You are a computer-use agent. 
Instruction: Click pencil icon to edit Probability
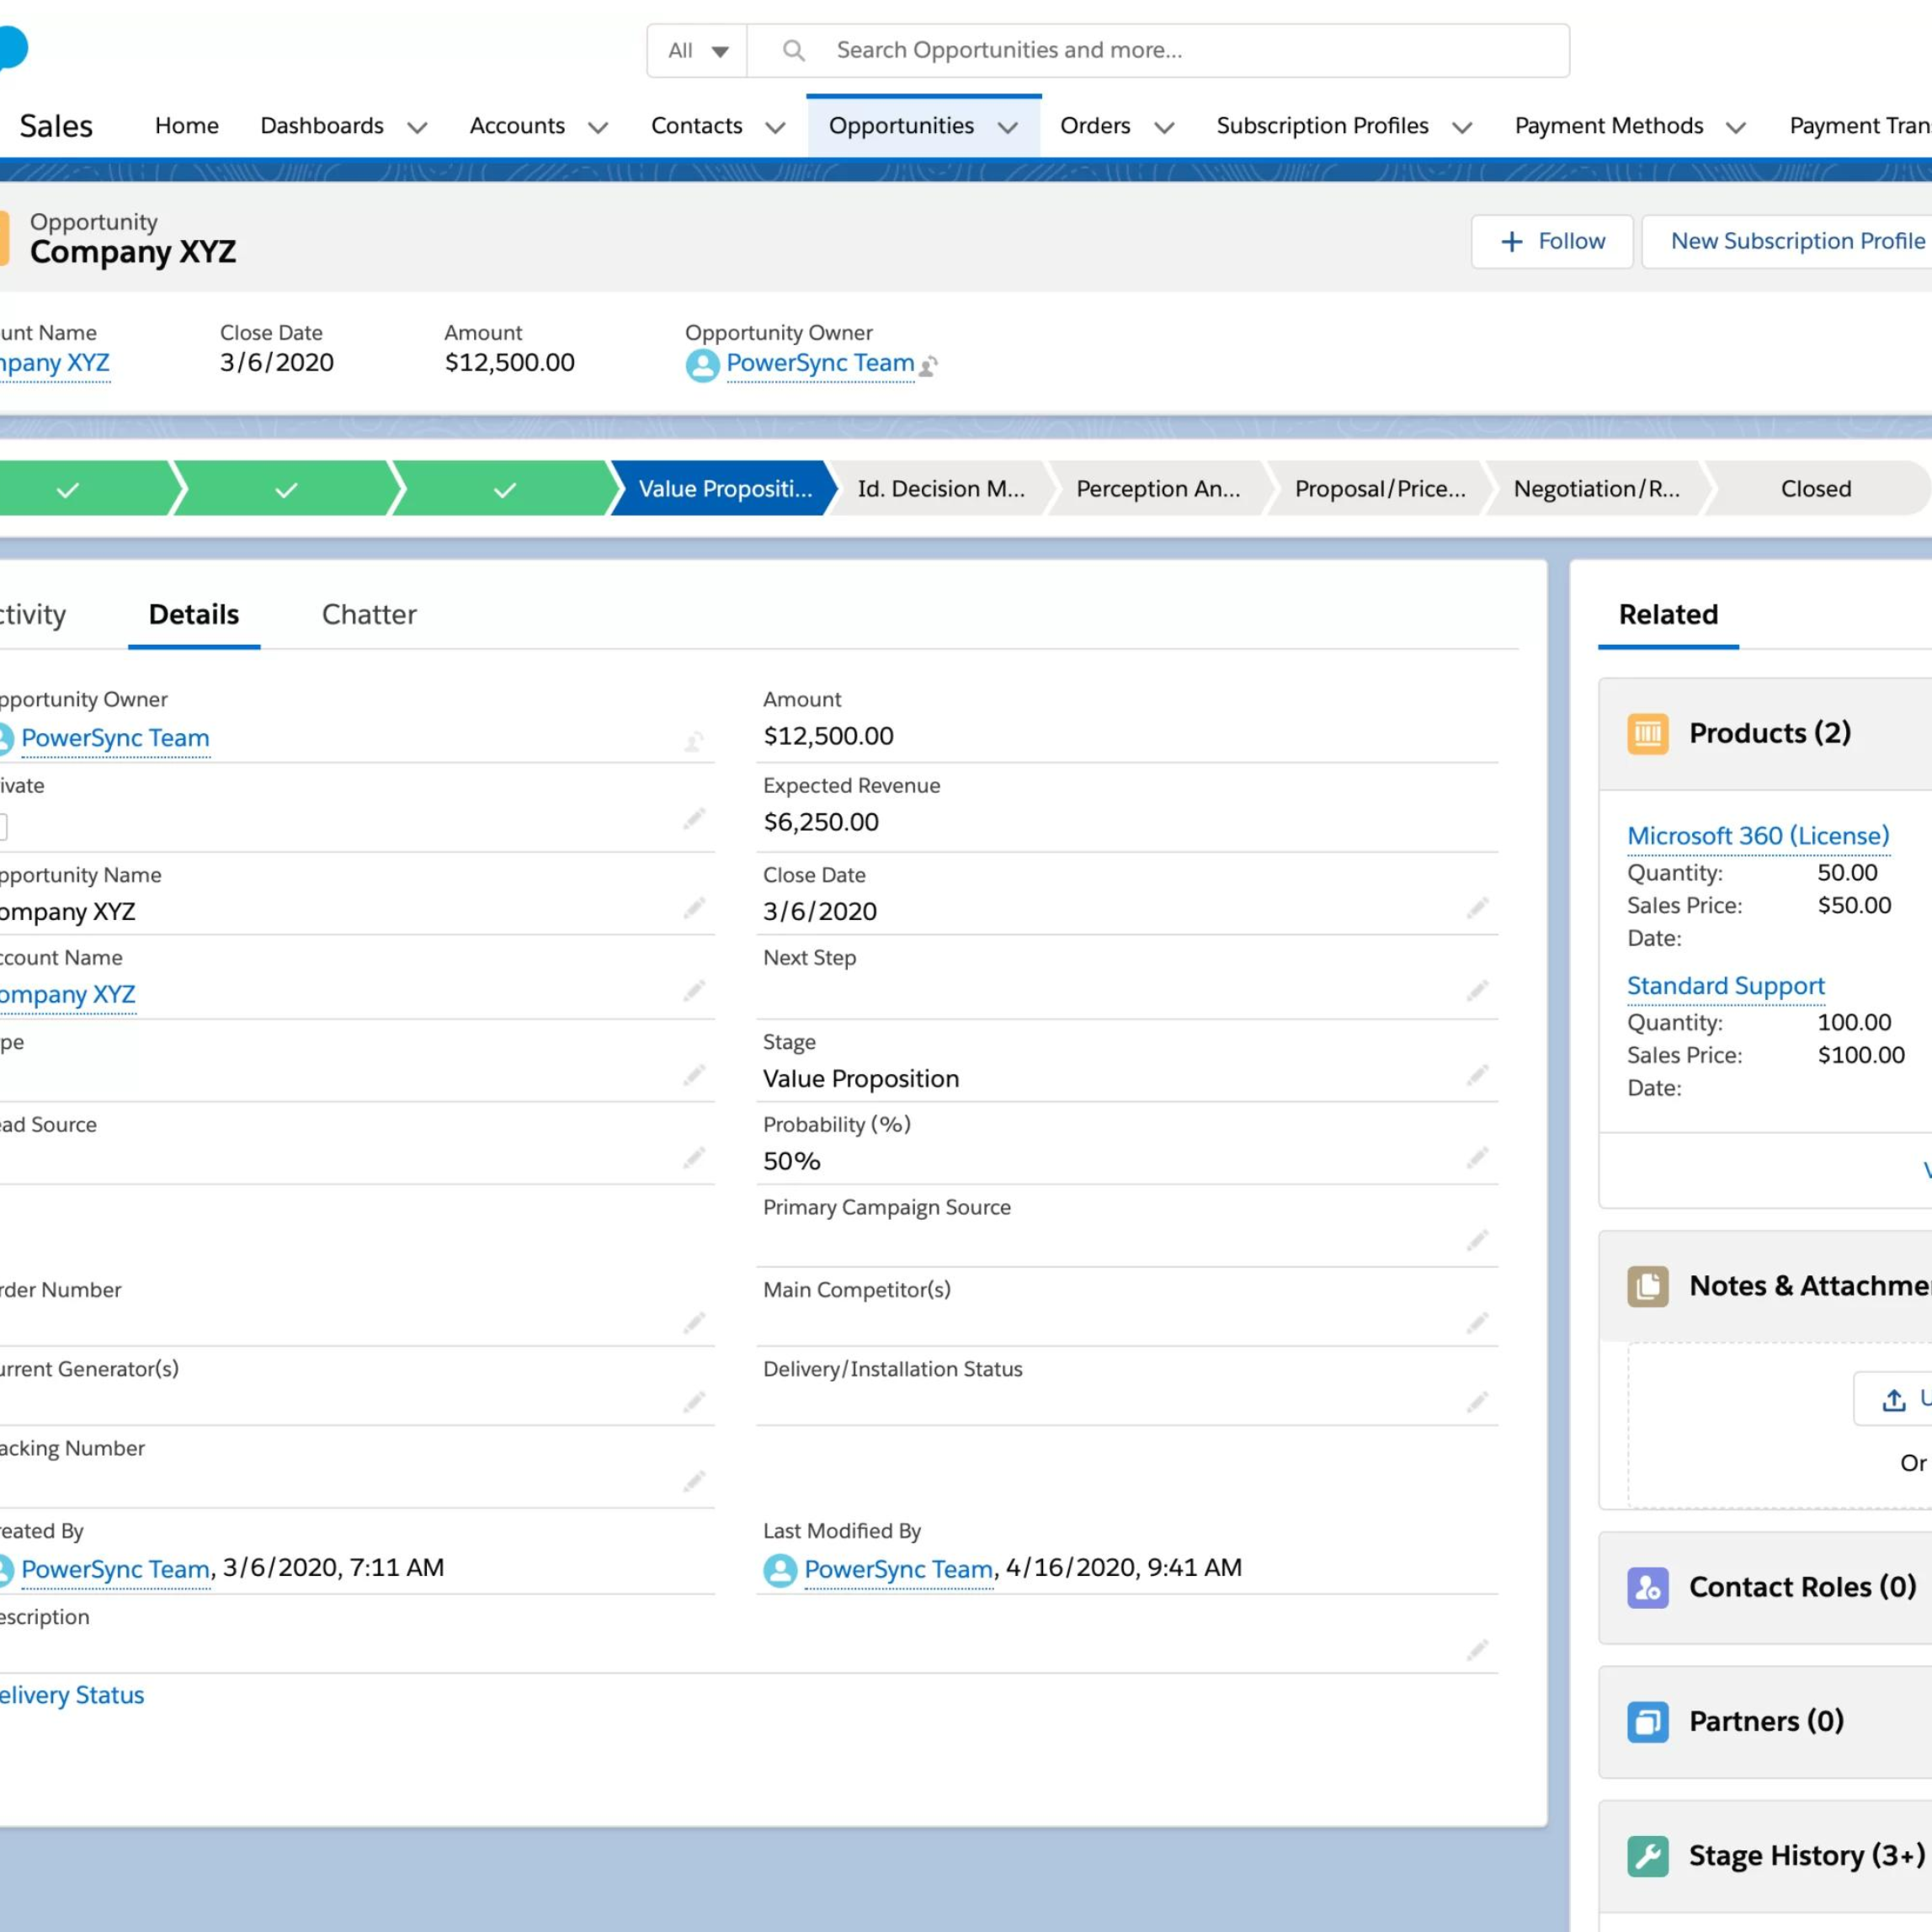(x=1477, y=1158)
